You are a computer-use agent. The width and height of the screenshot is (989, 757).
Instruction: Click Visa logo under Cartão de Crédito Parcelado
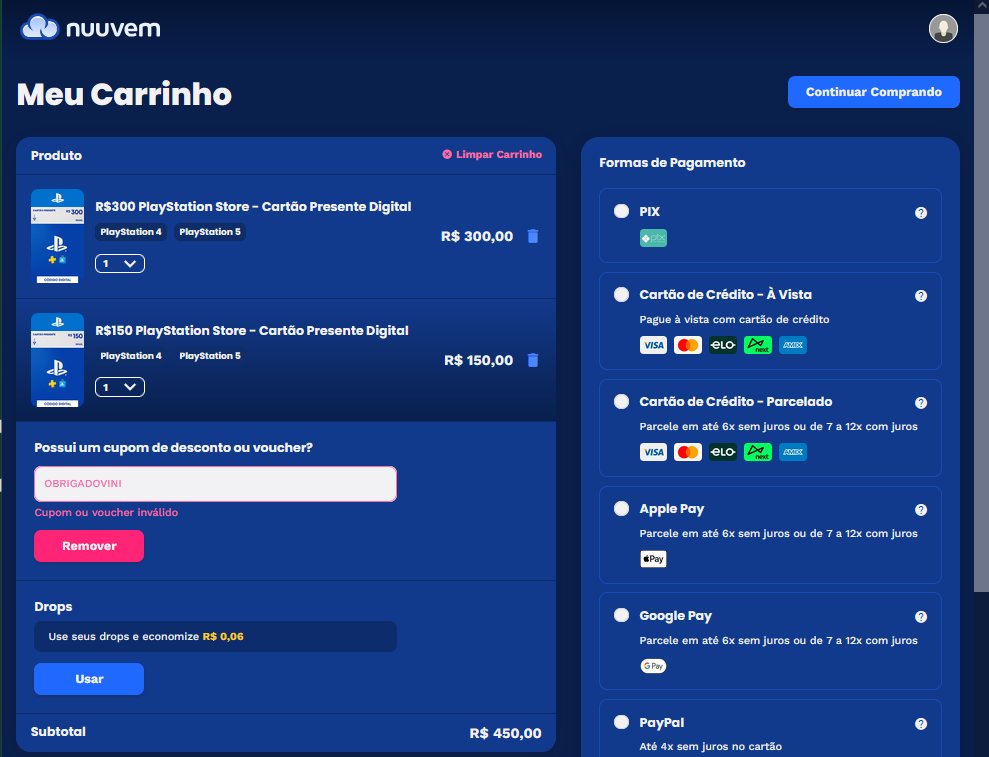click(653, 452)
